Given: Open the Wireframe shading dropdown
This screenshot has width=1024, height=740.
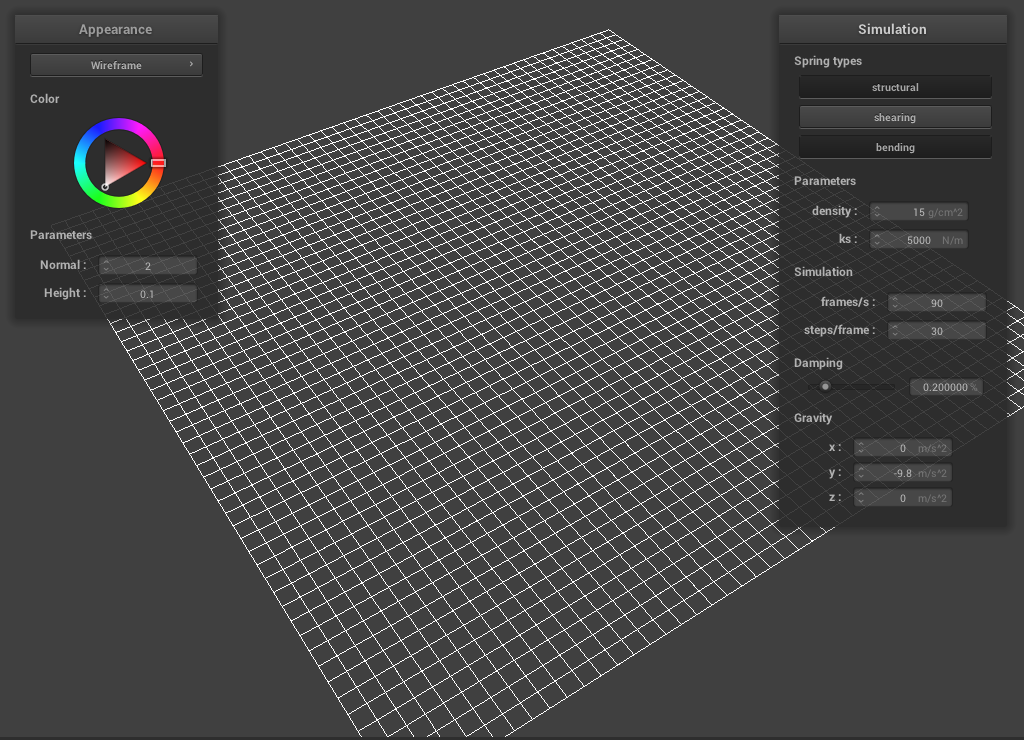Looking at the screenshot, I should pos(116,65).
